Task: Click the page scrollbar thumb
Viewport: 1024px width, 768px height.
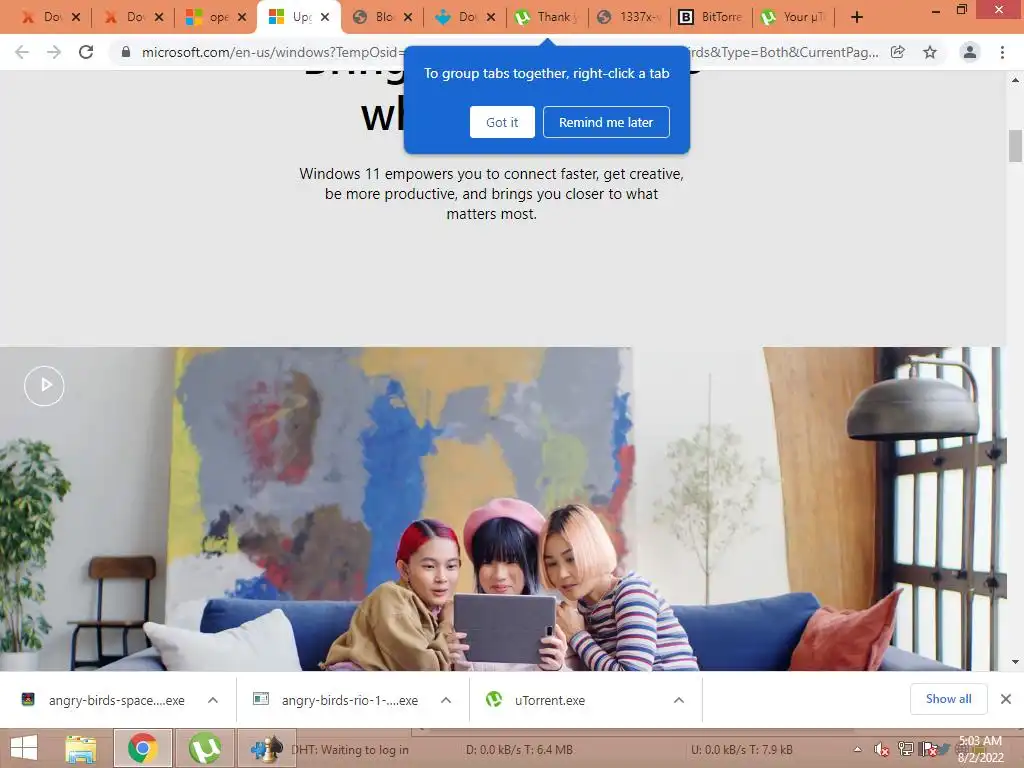Action: point(1015,146)
